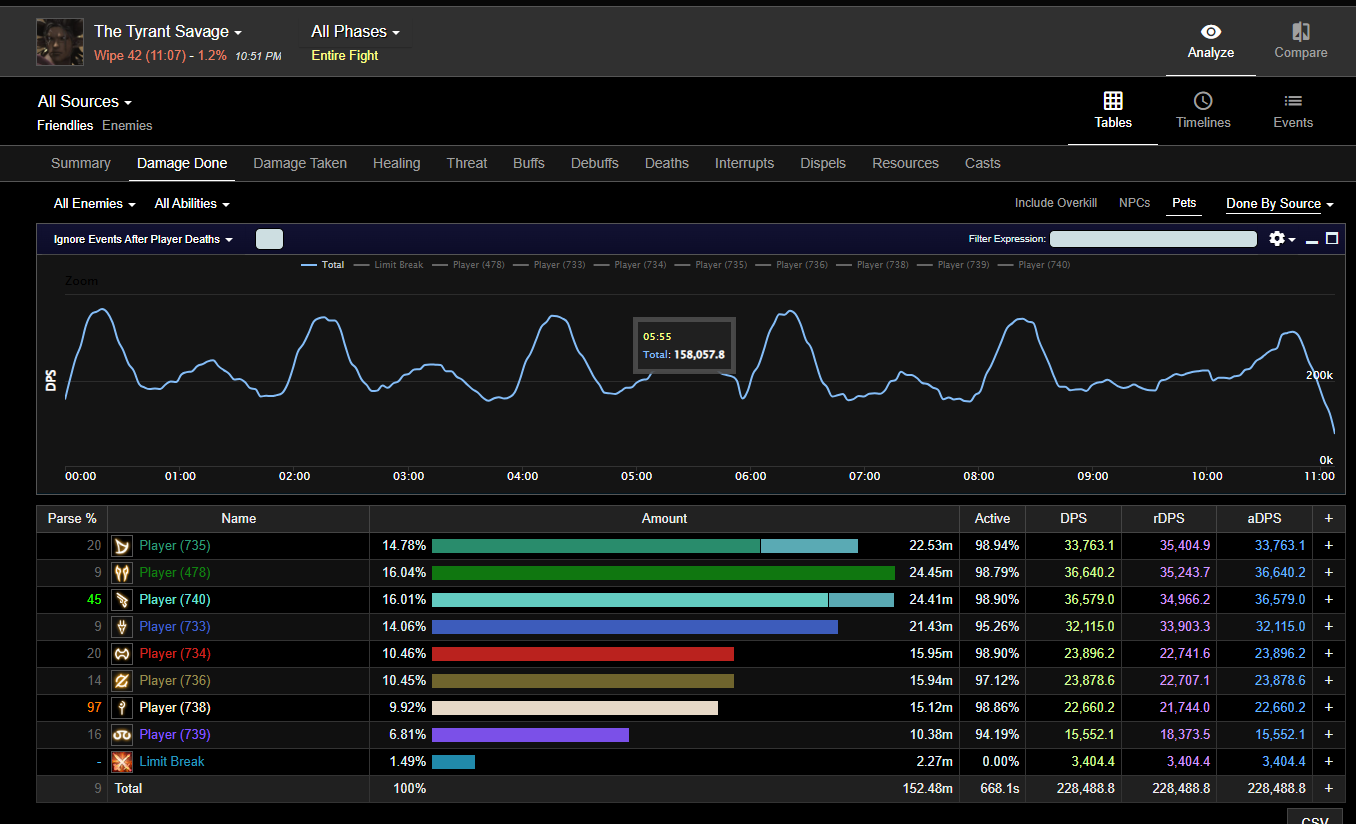Open the Limit Break name link

[x=172, y=762]
